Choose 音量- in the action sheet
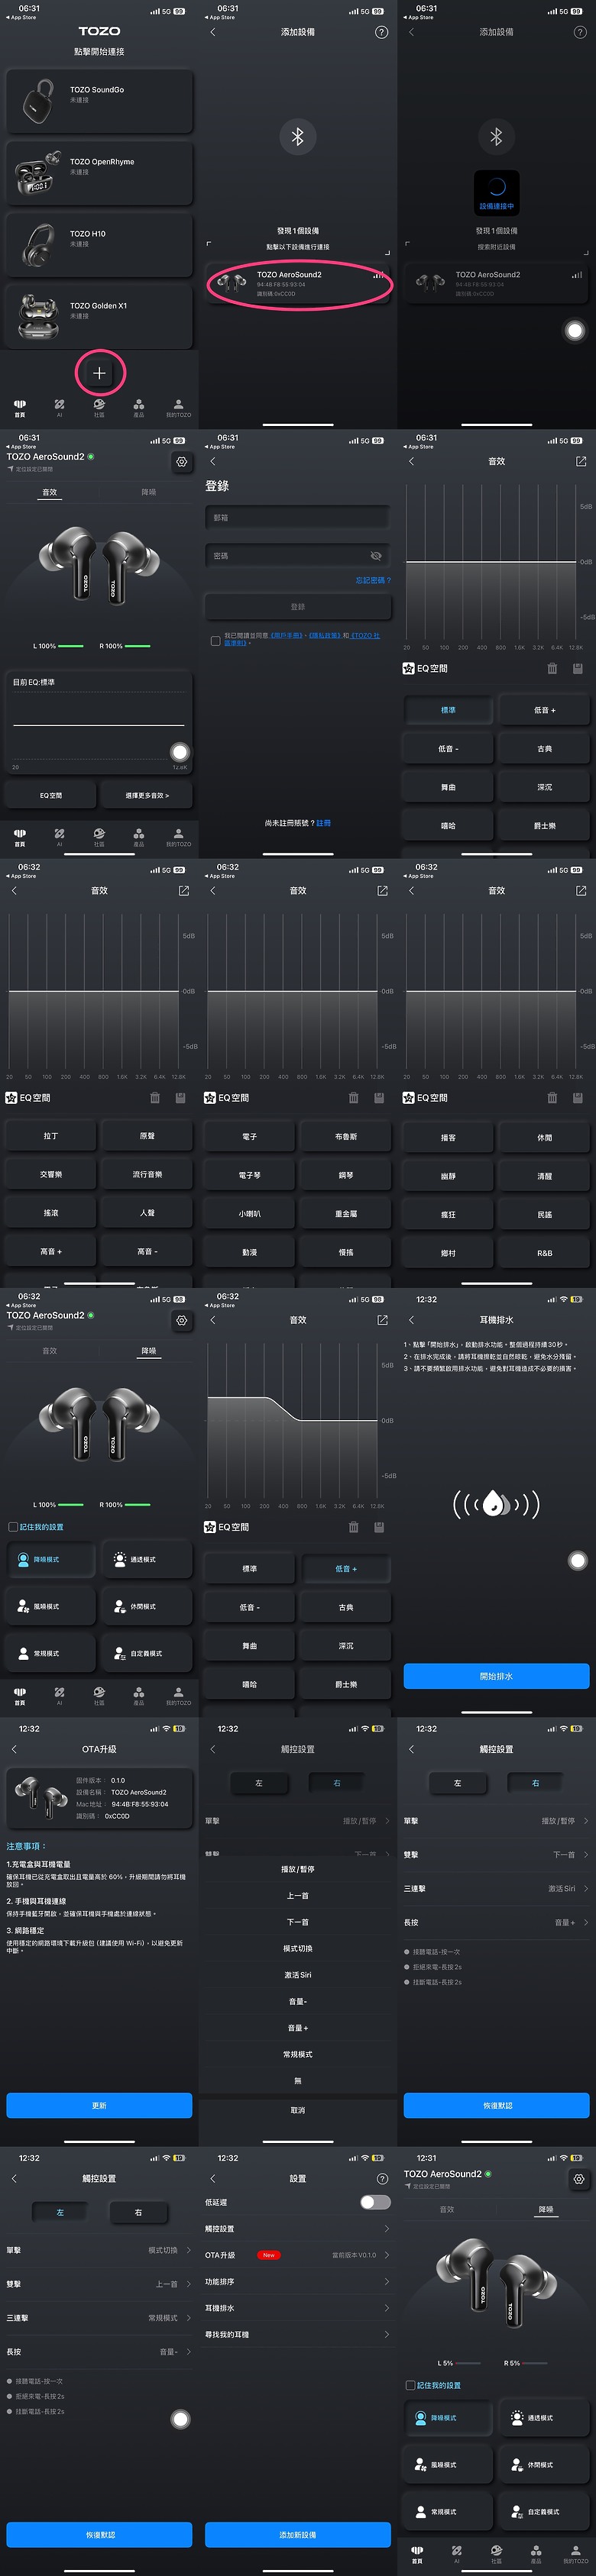This screenshot has width=596, height=2576. pyautogui.click(x=298, y=2001)
